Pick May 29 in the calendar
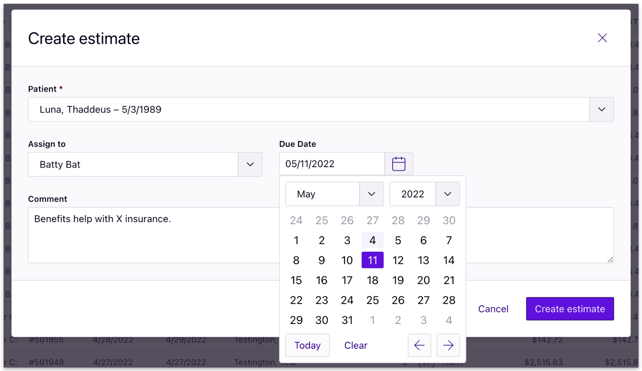The image size is (642, 371). [x=296, y=320]
